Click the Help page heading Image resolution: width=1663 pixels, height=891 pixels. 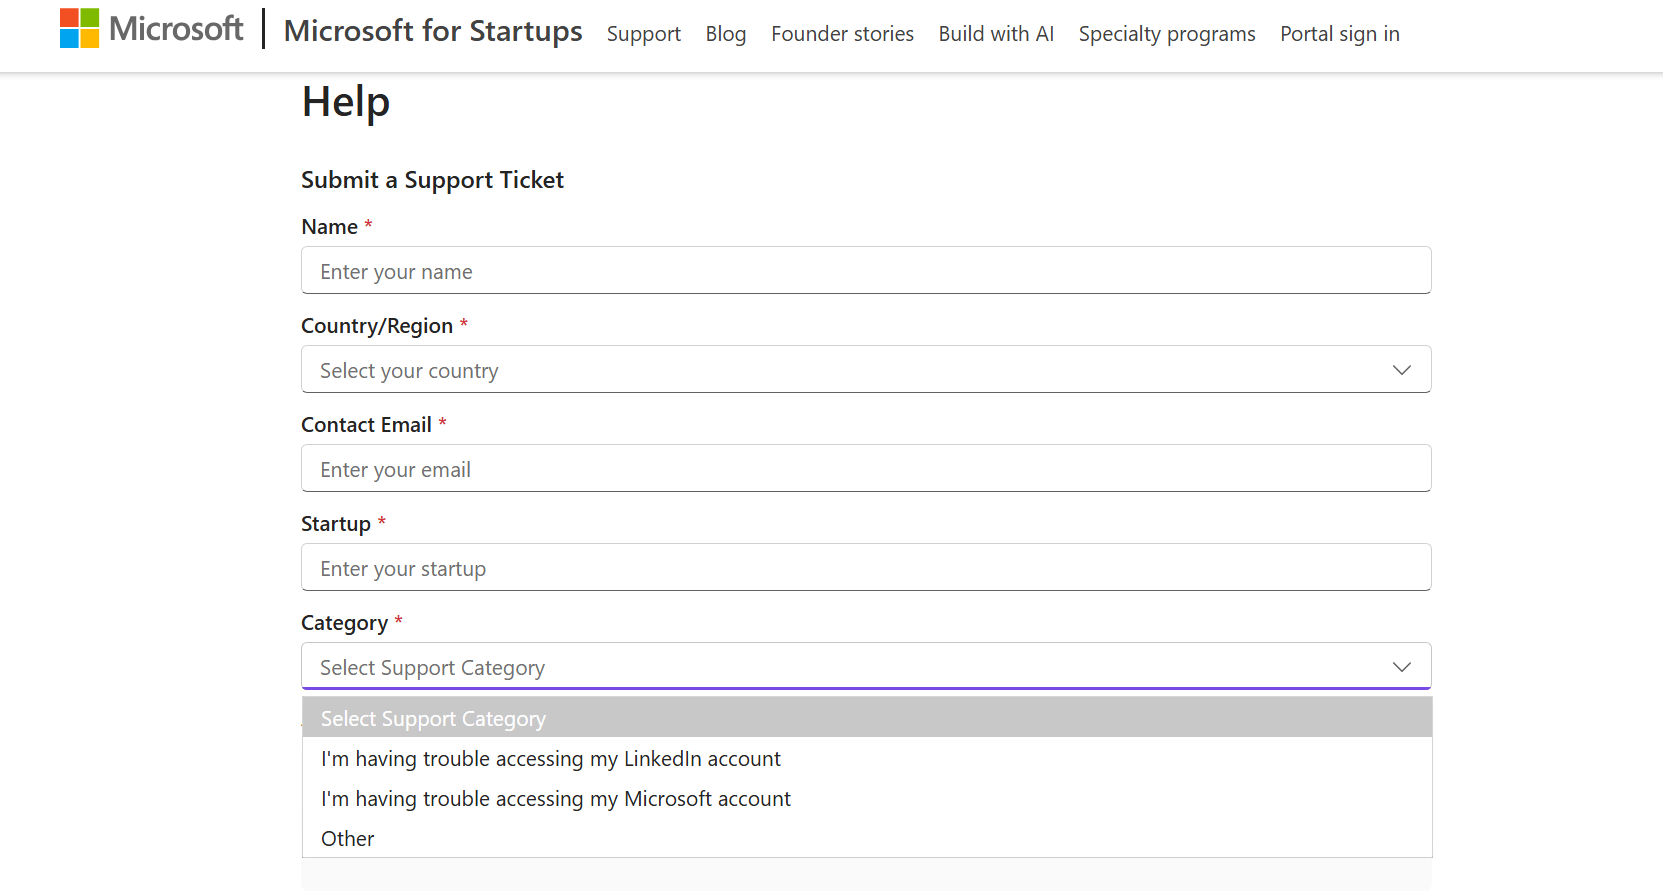[346, 102]
